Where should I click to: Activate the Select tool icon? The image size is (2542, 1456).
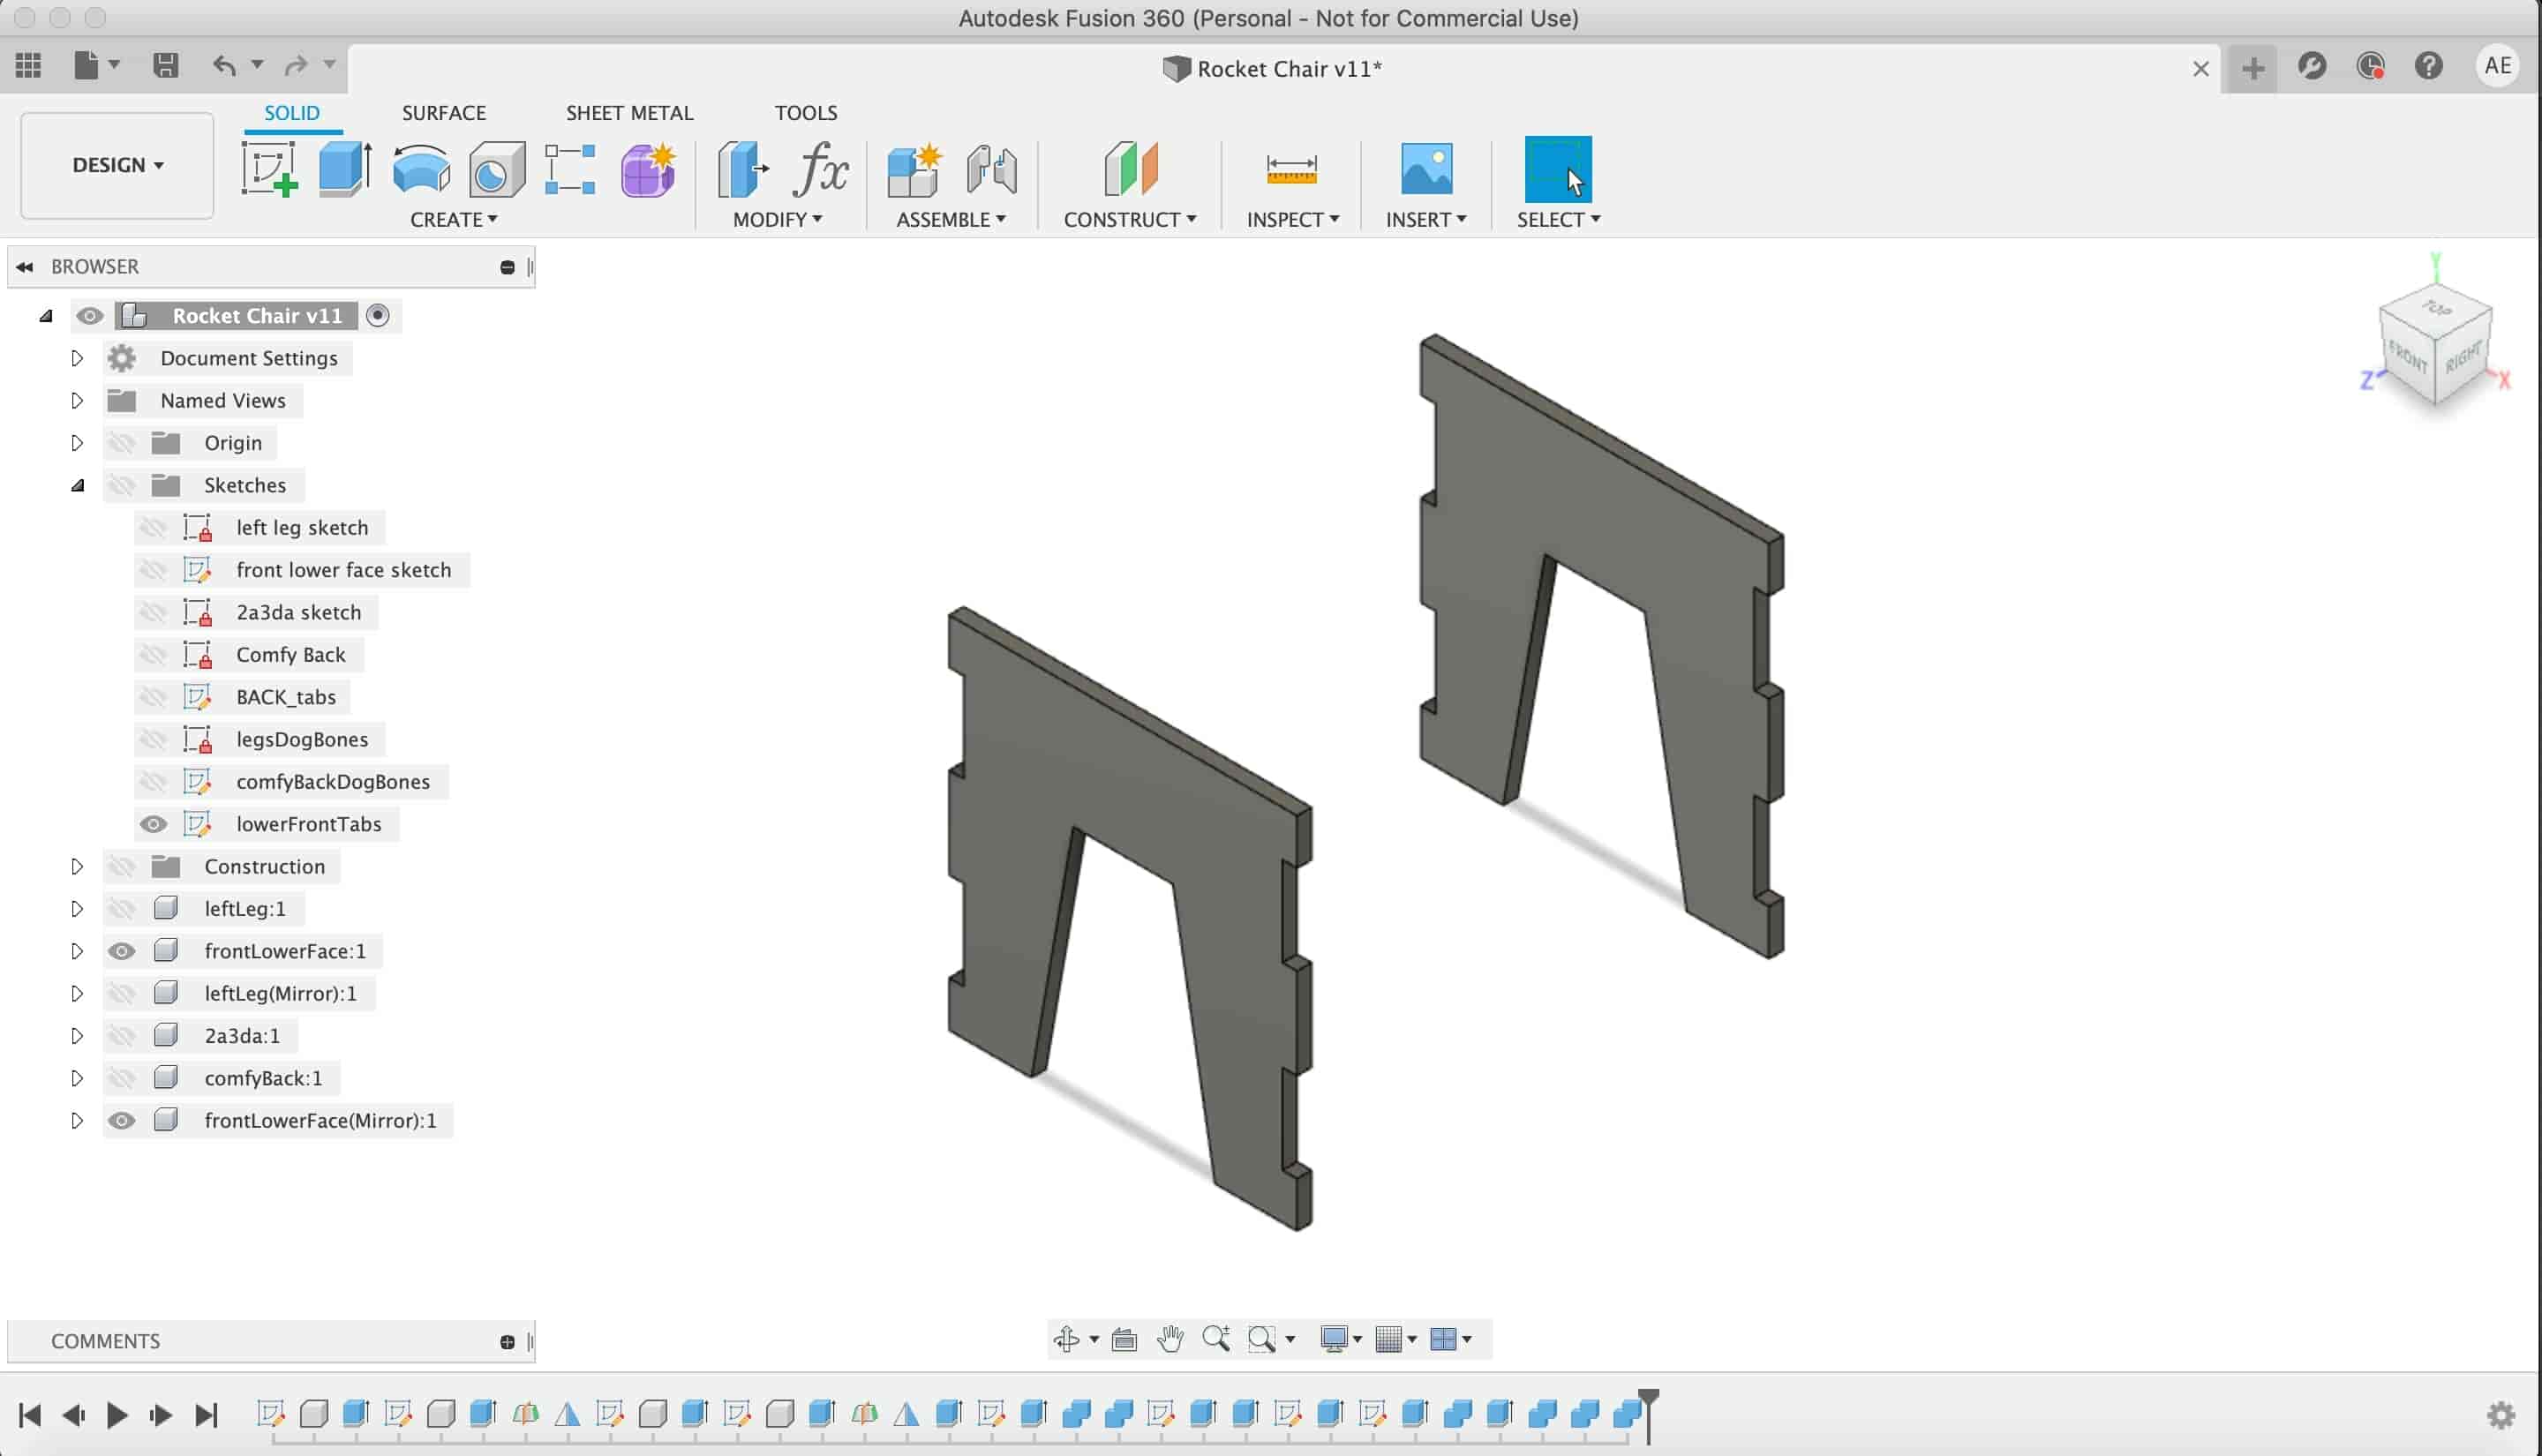tap(1558, 169)
